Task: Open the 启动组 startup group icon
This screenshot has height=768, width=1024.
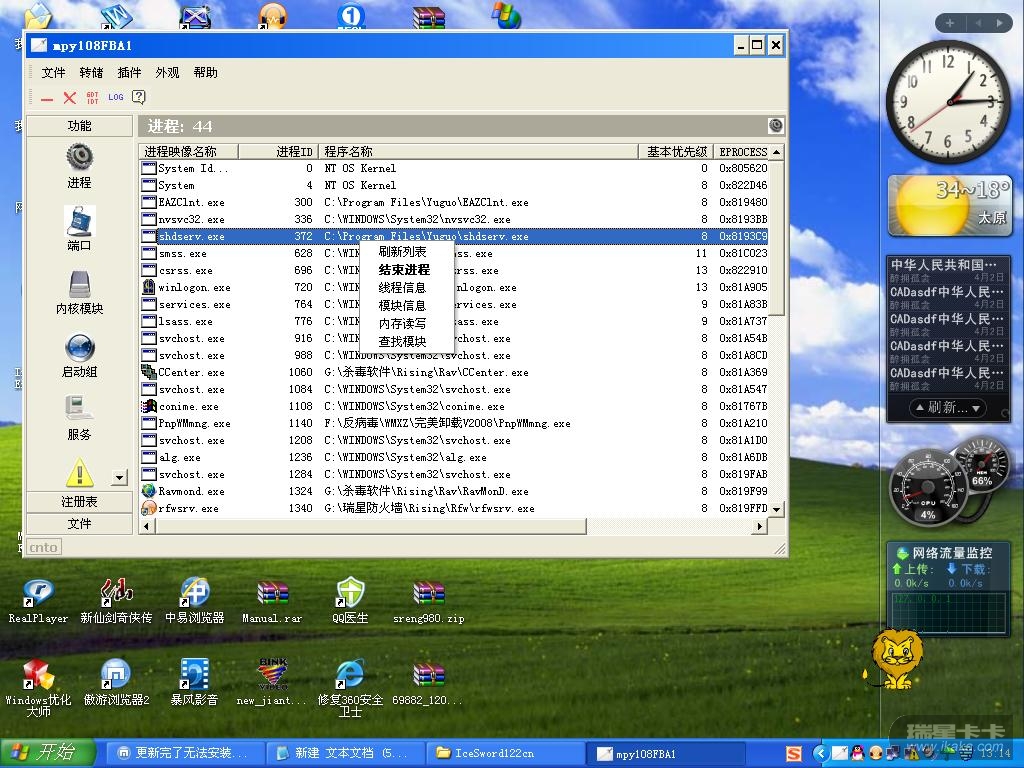Action: click(79, 348)
